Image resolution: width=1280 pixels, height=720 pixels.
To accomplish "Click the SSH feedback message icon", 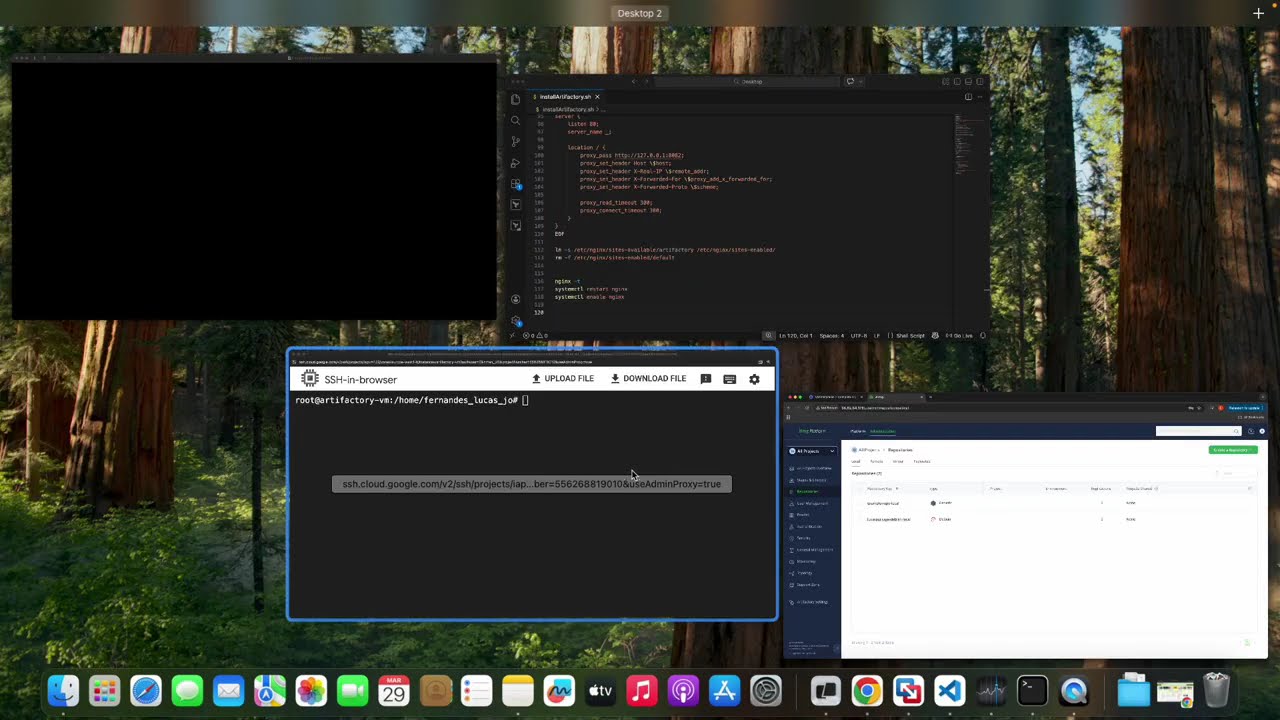I will click(706, 379).
